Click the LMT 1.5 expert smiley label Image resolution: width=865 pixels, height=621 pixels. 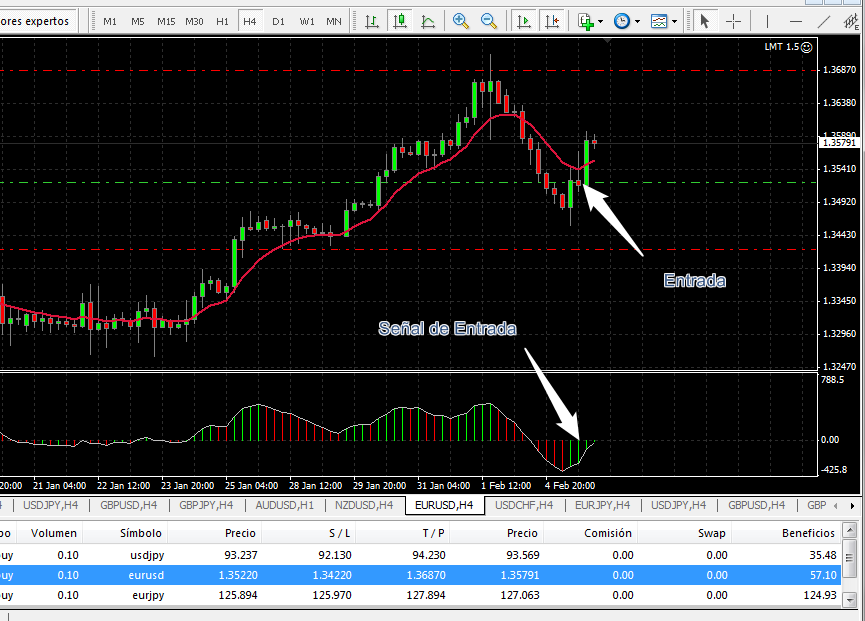pos(788,47)
